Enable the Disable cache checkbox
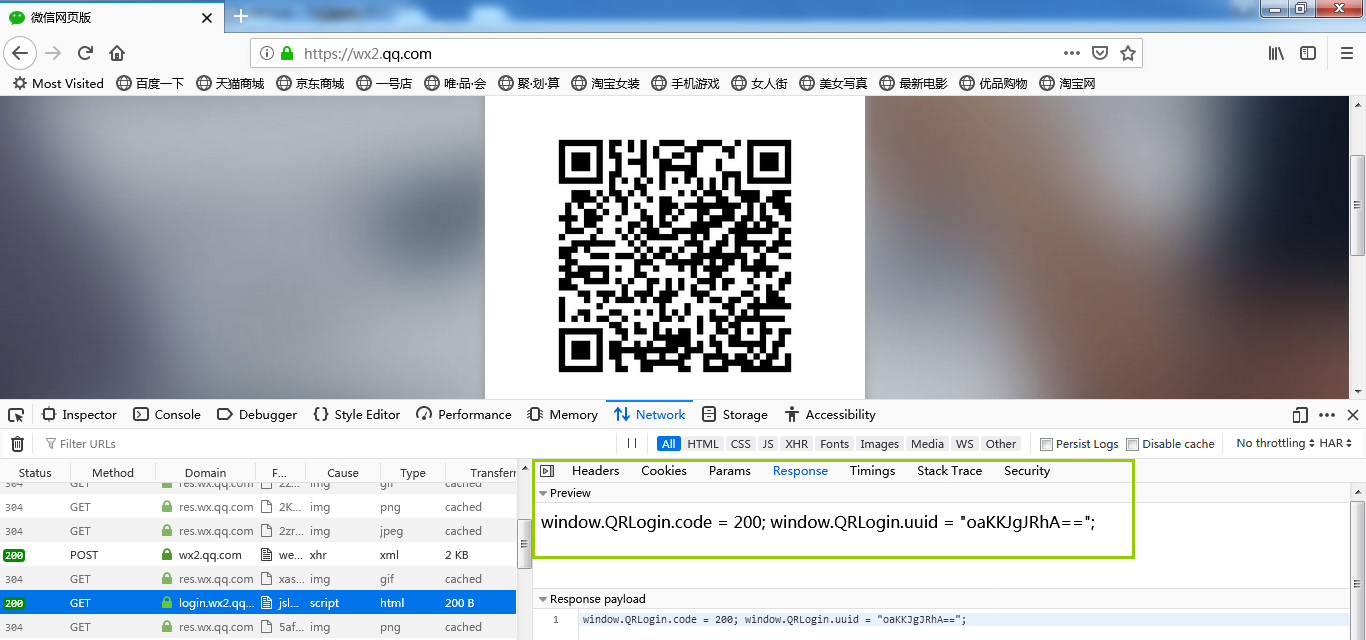Screen dimensions: 1366x640 point(1133,444)
